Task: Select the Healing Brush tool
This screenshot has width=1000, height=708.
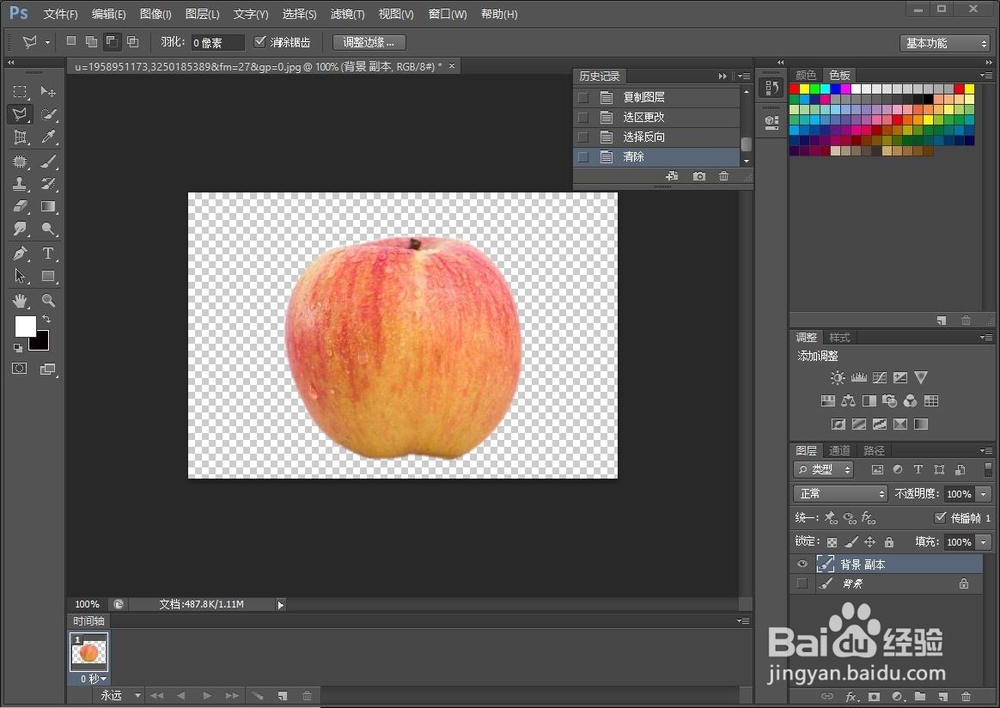Action: (20, 161)
